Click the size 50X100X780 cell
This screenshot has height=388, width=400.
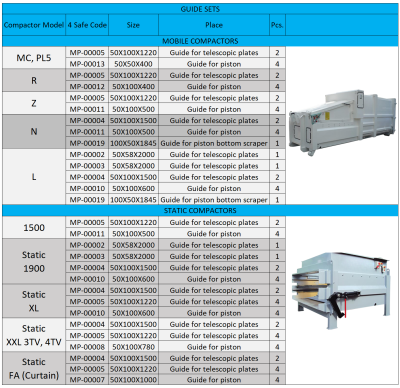[133, 347]
